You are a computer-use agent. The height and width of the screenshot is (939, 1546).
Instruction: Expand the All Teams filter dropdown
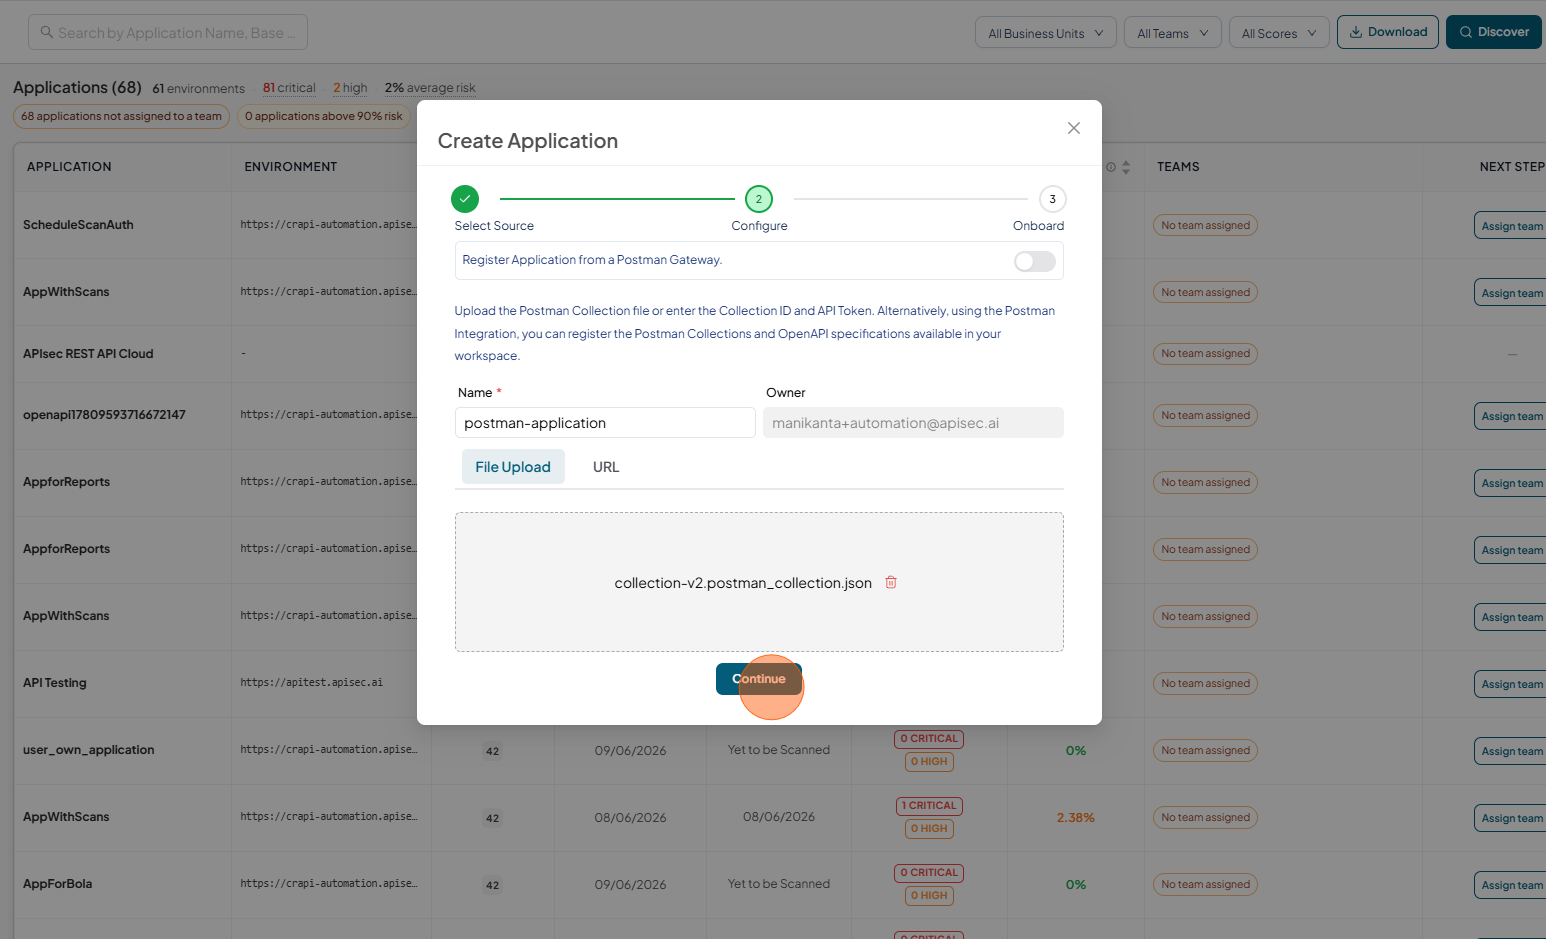(x=1173, y=33)
